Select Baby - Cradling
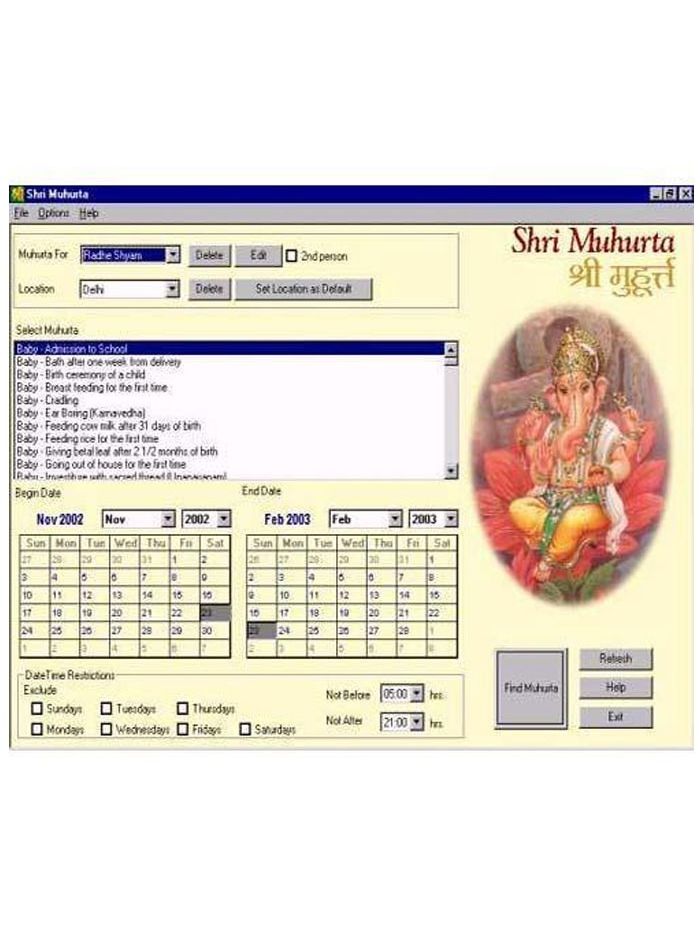 click(x=229, y=400)
